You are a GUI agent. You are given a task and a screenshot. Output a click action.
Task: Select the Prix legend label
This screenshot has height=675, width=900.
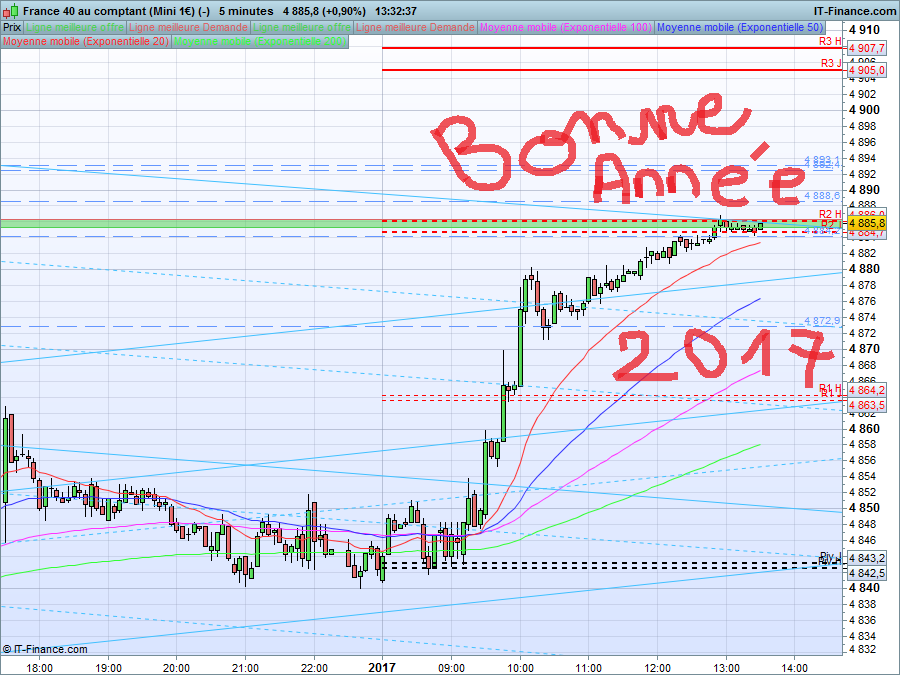coord(12,27)
